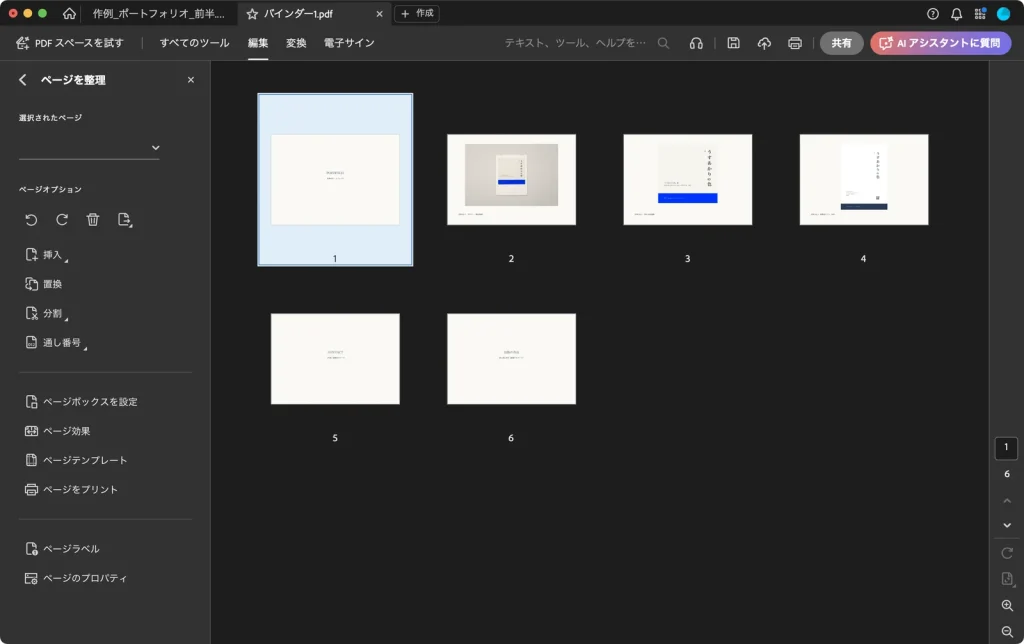Open the user profile avatar
This screenshot has height=644, width=1024.
[x=1003, y=14]
